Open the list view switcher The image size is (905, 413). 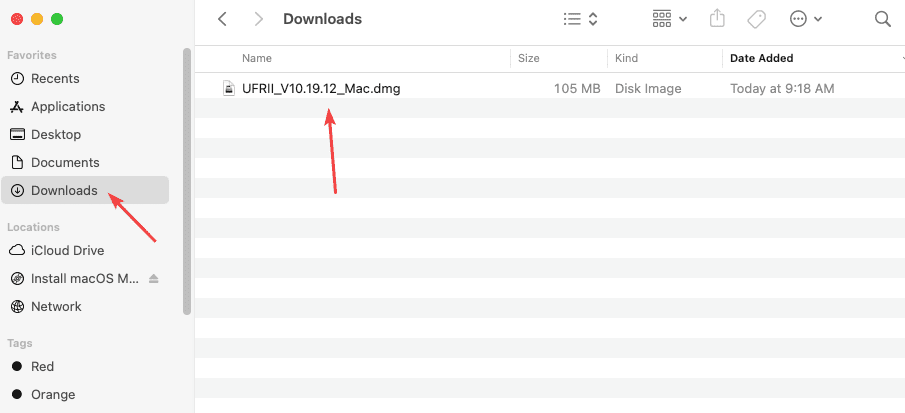(x=580, y=19)
